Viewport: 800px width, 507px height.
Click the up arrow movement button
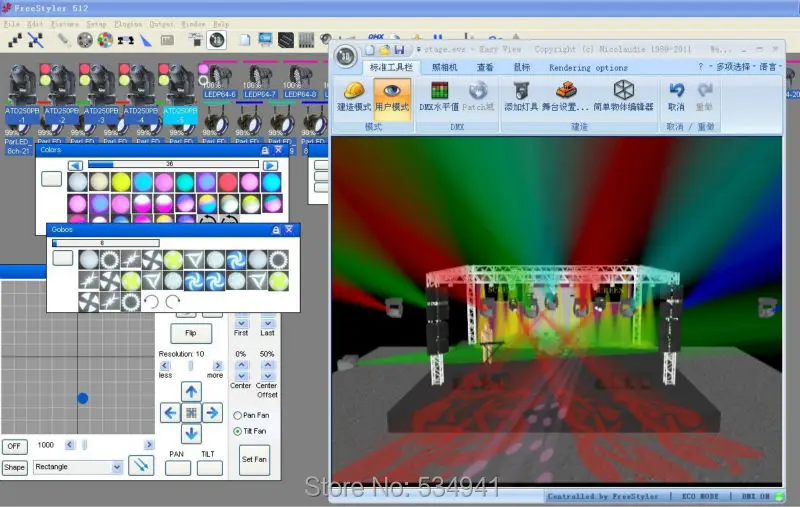pyautogui.click(x=191, y=392)
